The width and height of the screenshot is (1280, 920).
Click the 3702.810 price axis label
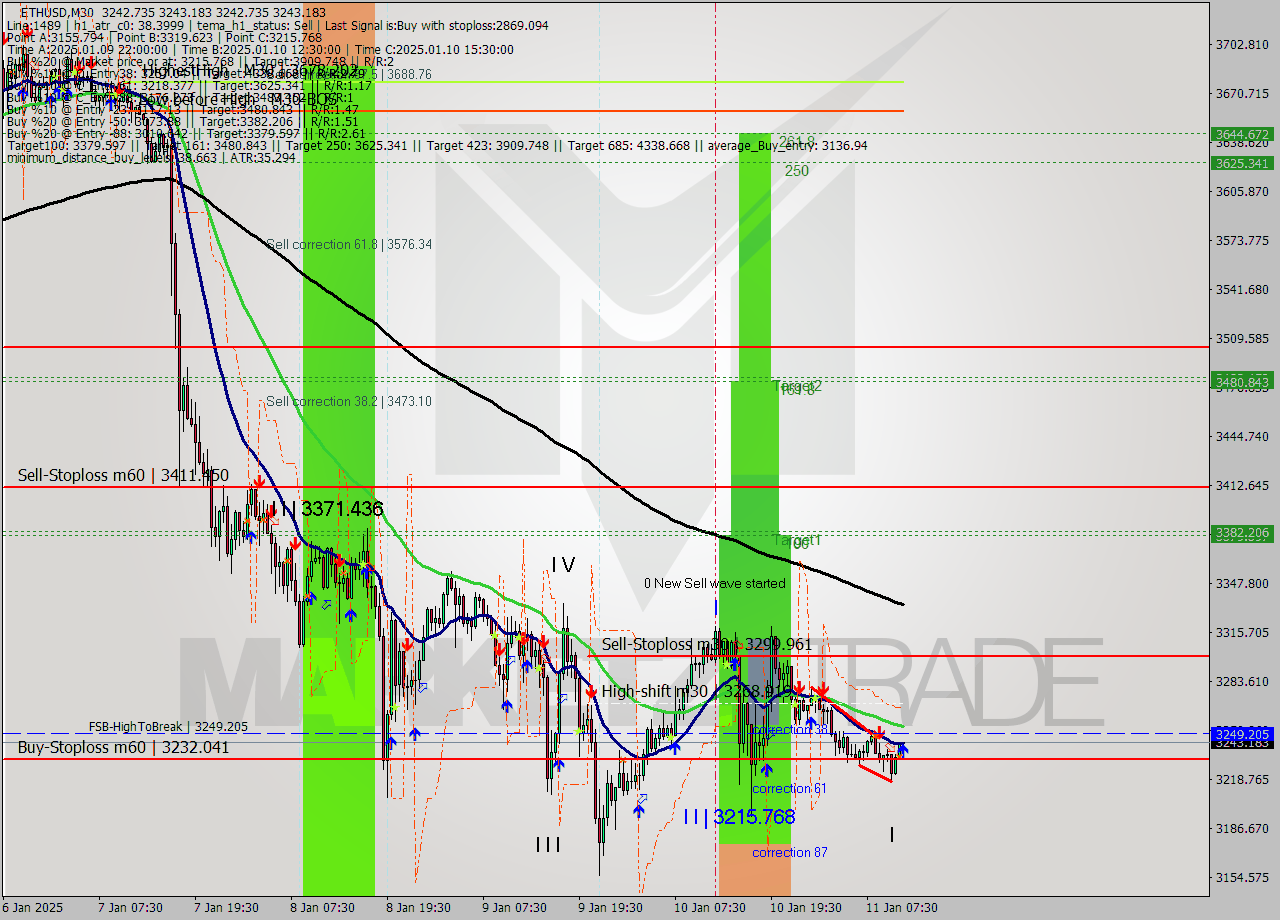point(1242,44)
